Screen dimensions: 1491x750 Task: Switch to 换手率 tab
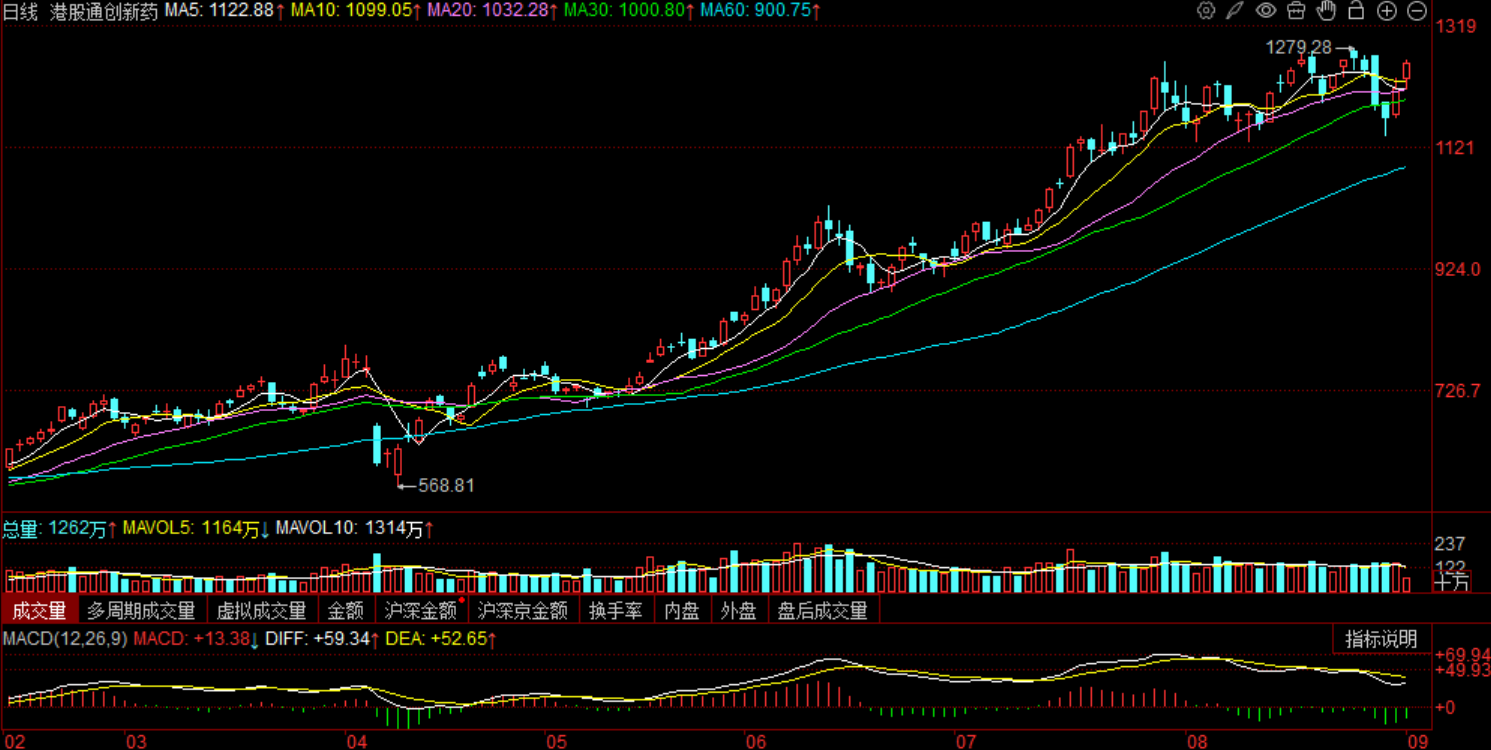[x=615, y=610]
